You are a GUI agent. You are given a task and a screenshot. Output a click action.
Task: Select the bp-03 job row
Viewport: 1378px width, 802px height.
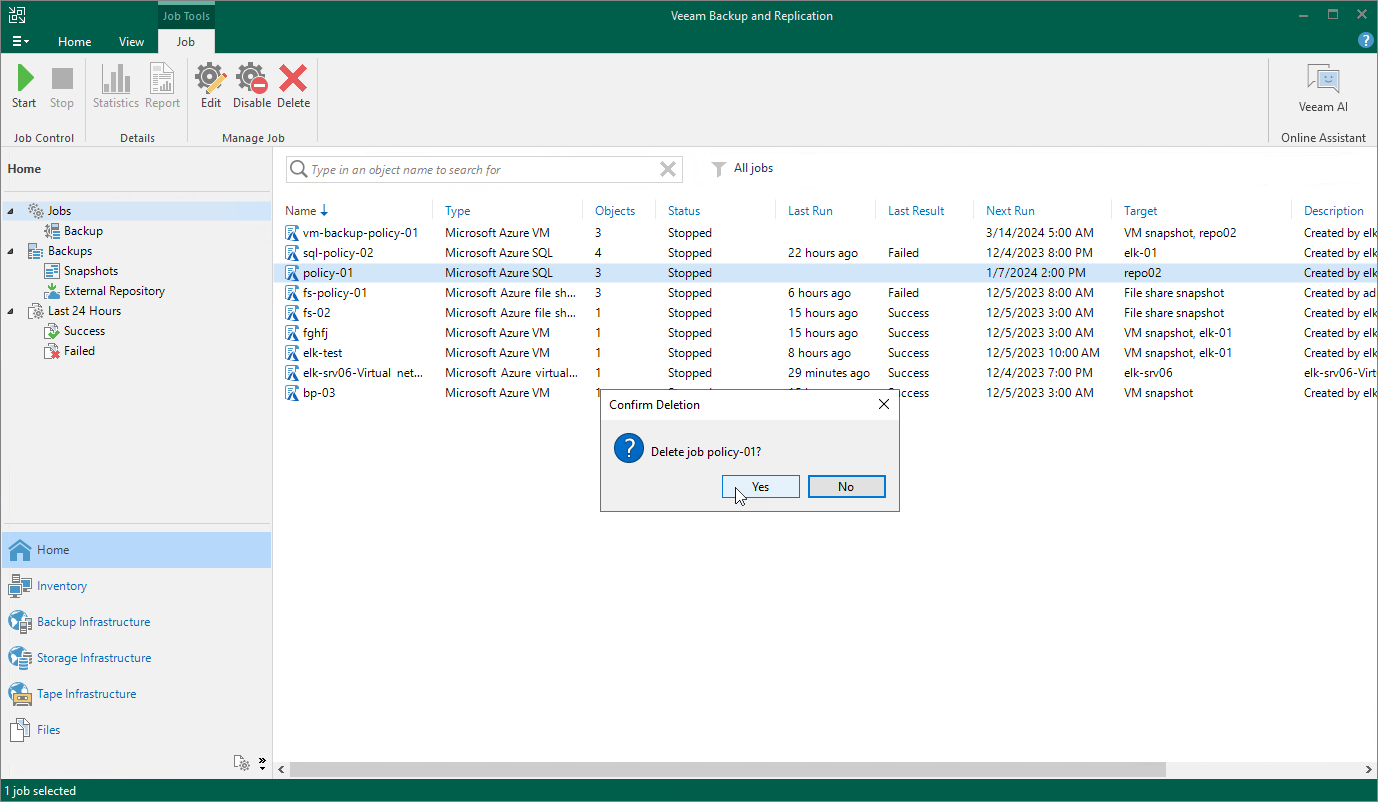tap(825, 393)
